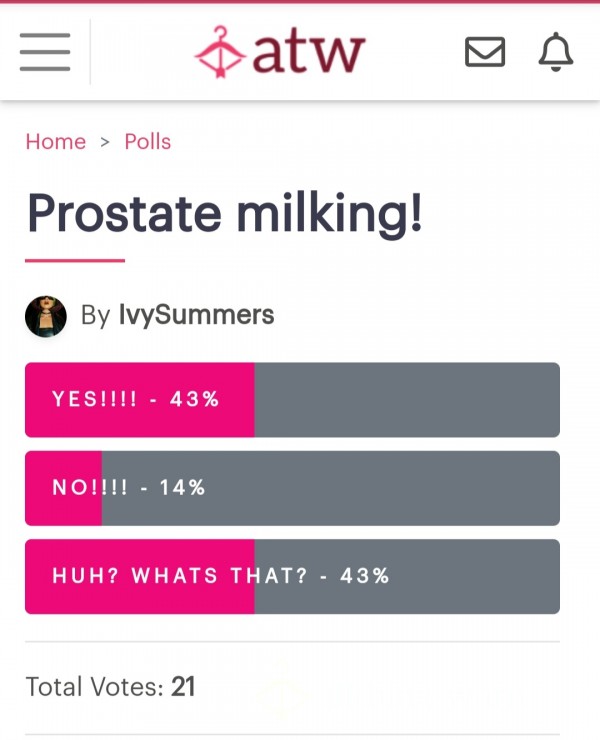Go to the Home breadcrumb link
The width and height of the screenshot is (600, 740).
(x=56, y=142)
